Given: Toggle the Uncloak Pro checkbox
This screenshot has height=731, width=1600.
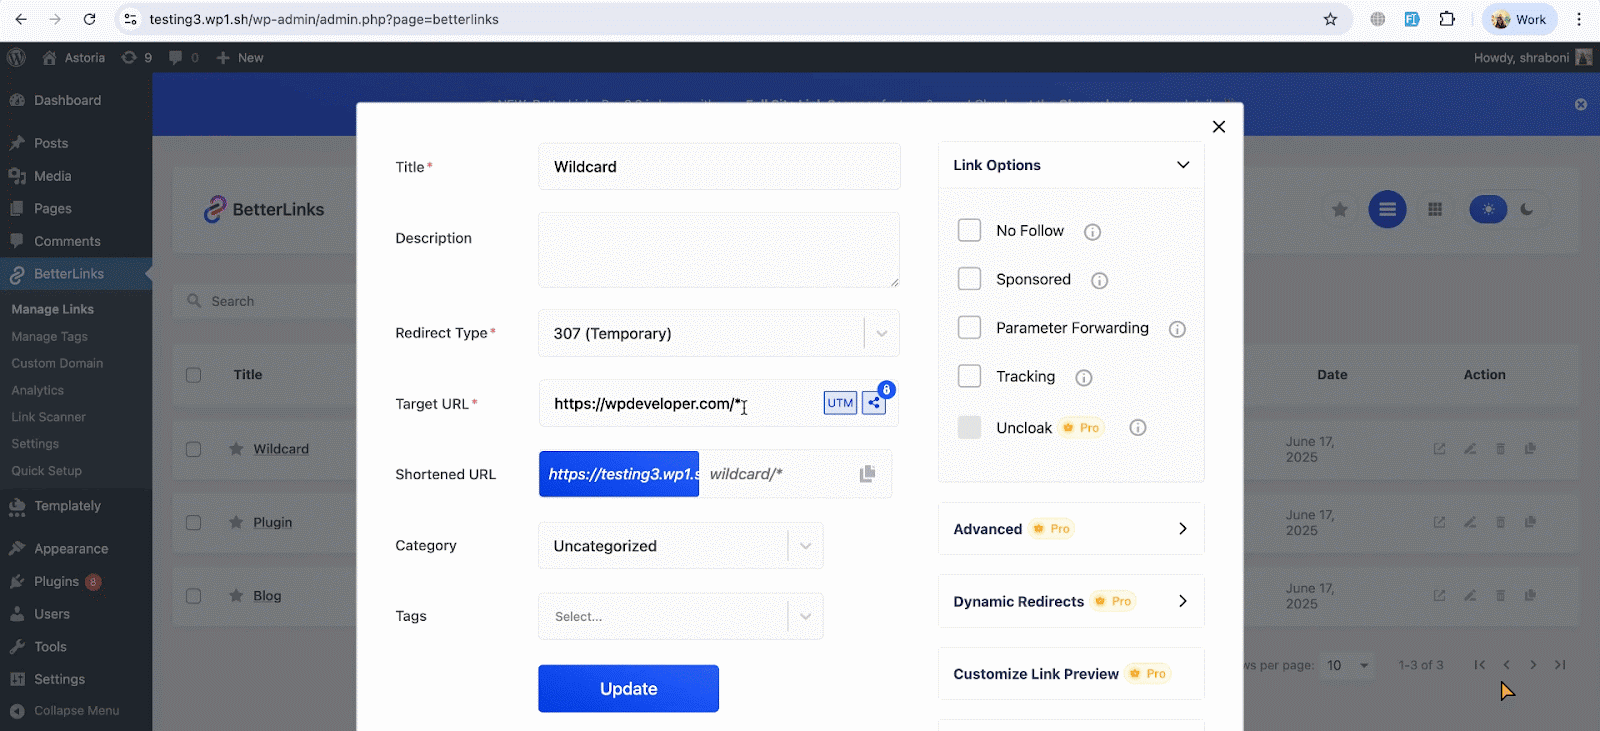Looking at the screenshot, I should pyautogui.click(x=969, y=427).
